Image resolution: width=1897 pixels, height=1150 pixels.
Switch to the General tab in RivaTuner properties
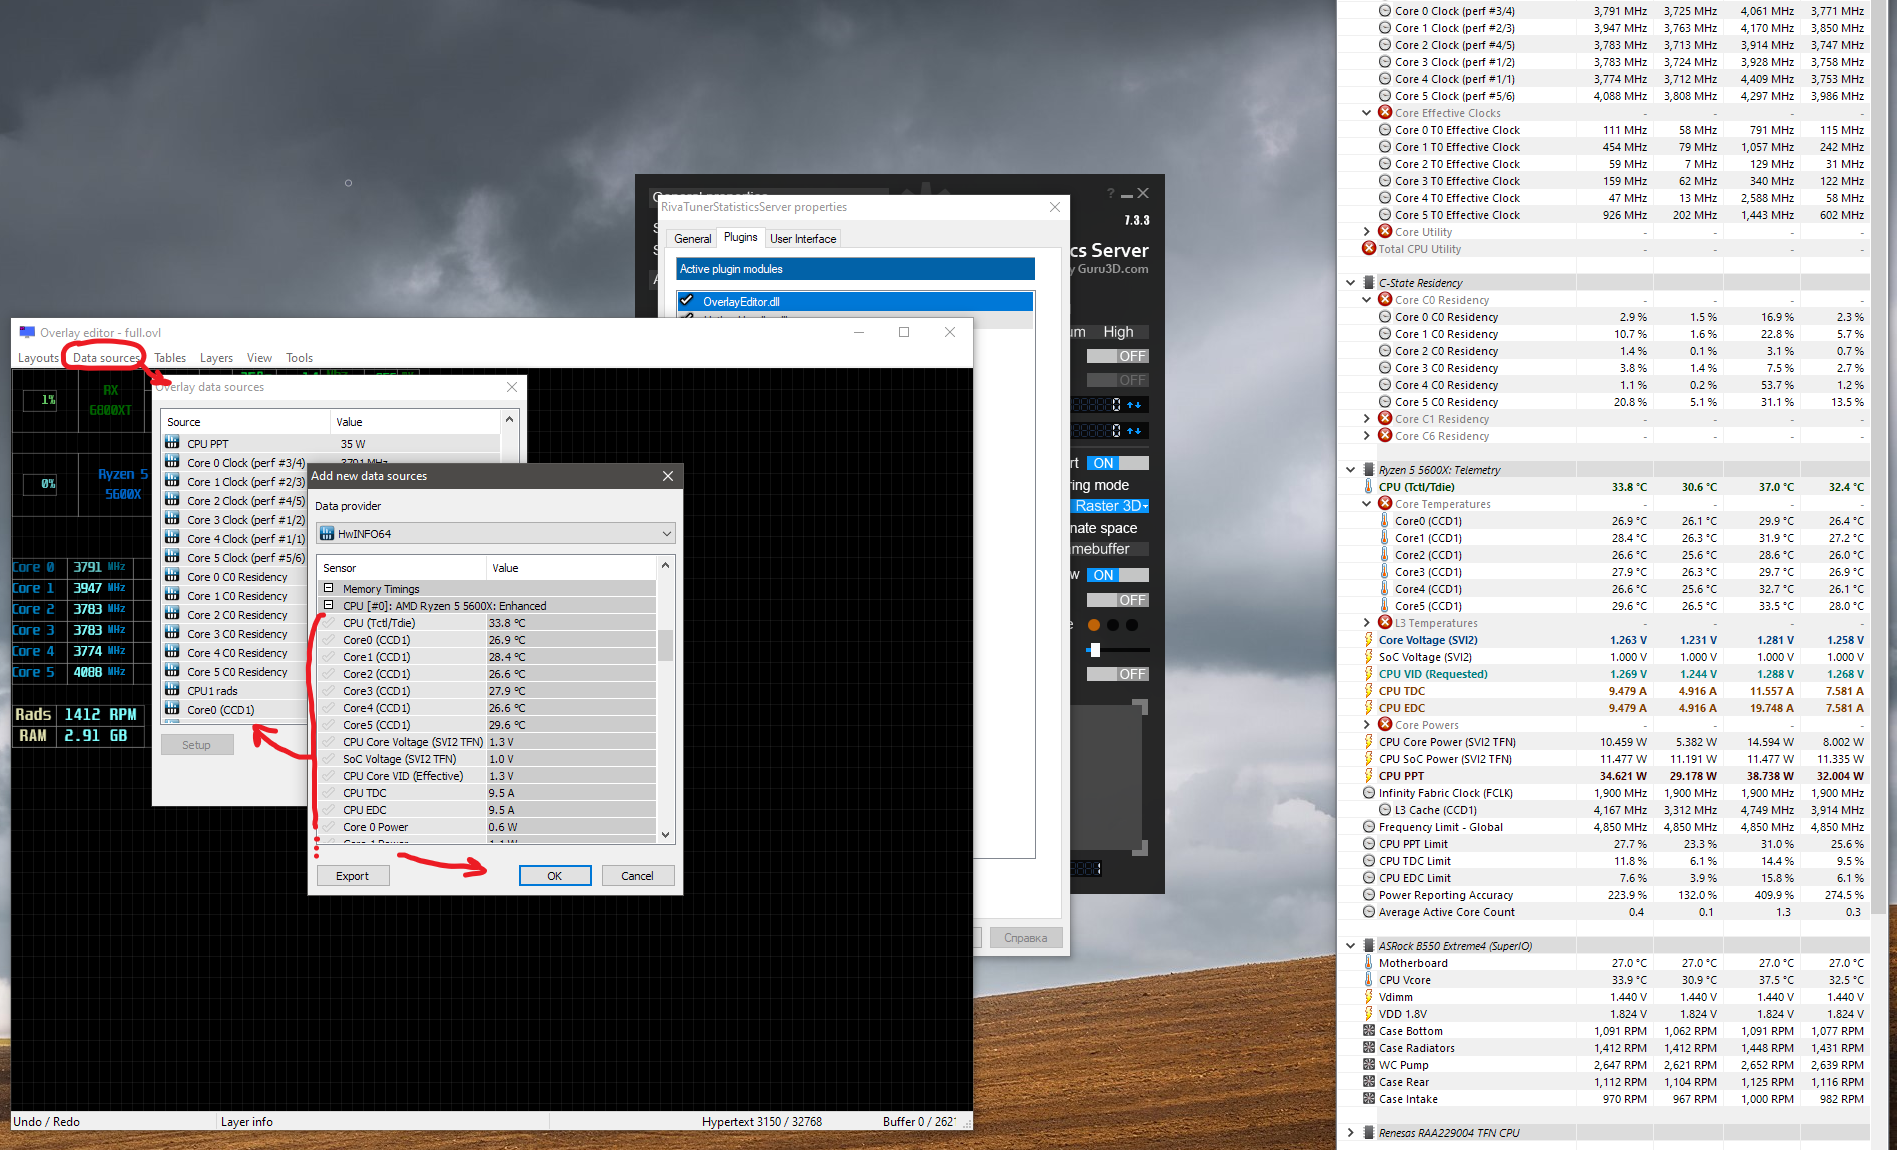[x=693, y=239]
